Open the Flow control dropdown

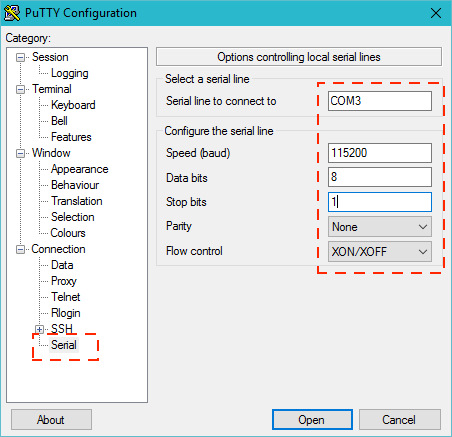(x=380, y=252)
